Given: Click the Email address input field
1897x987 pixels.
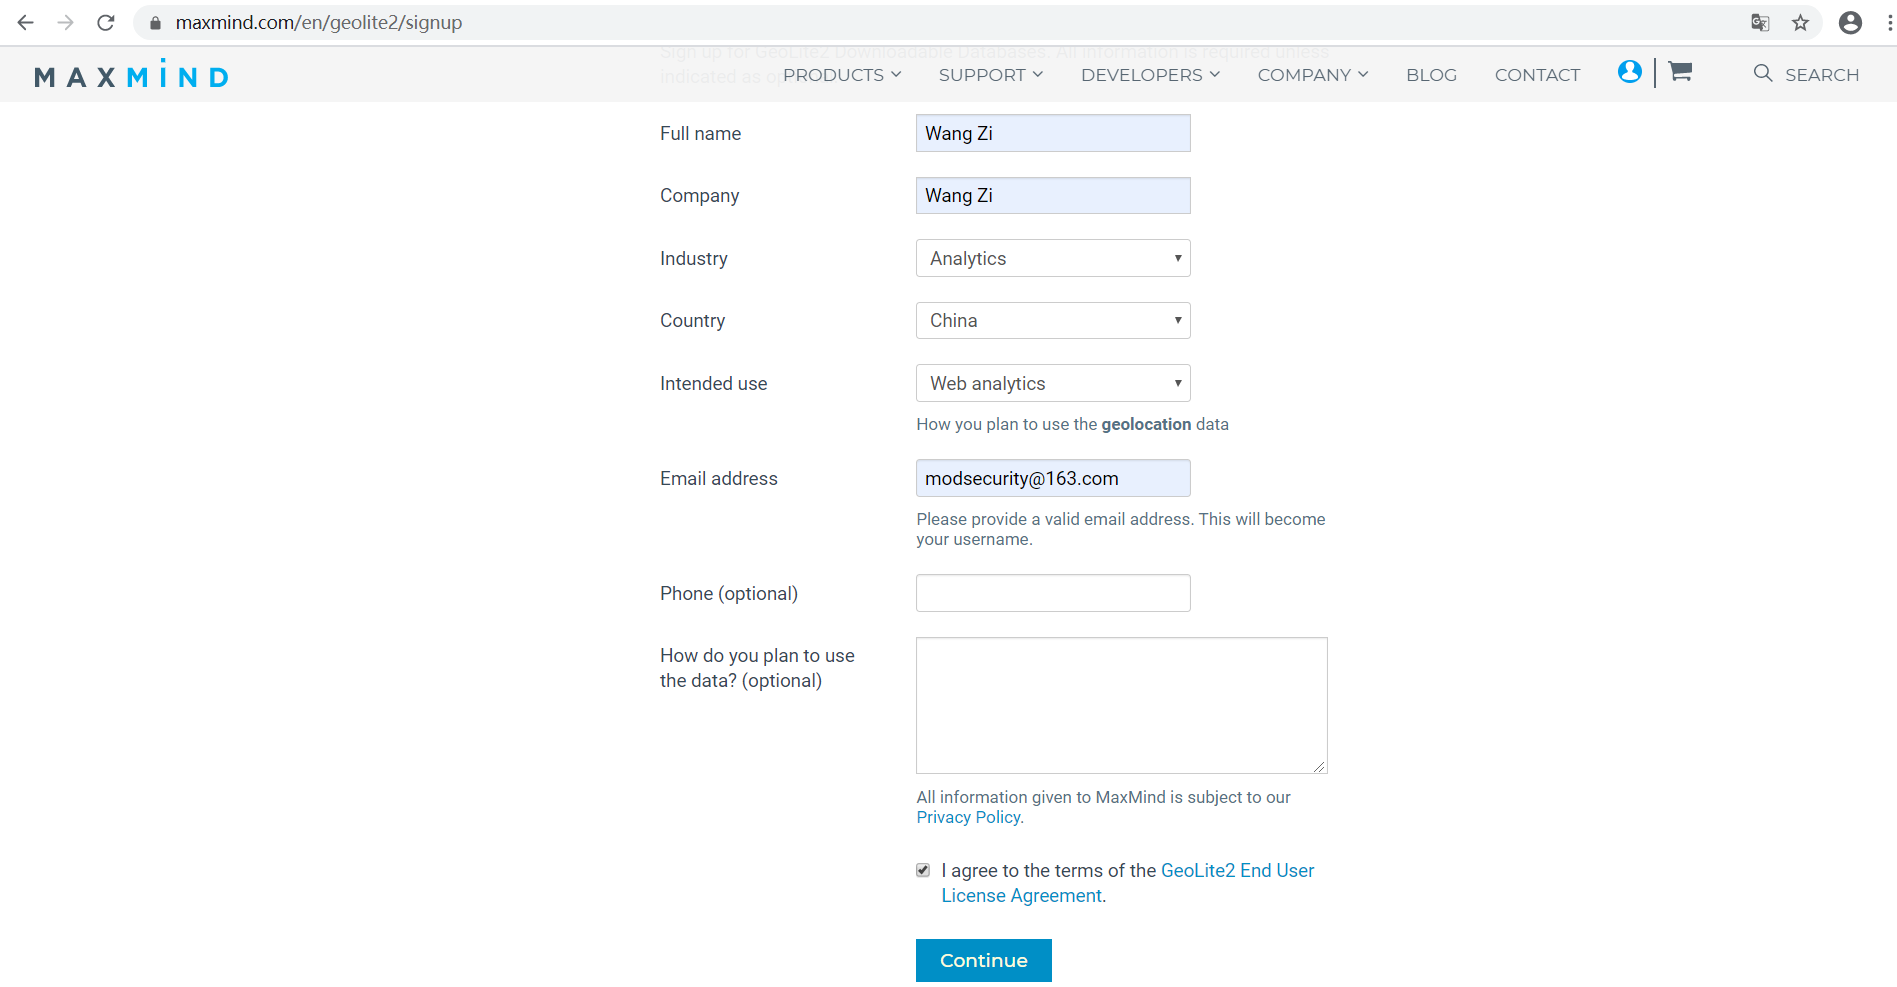Looking at the screenshot, I should (1053, 478).
